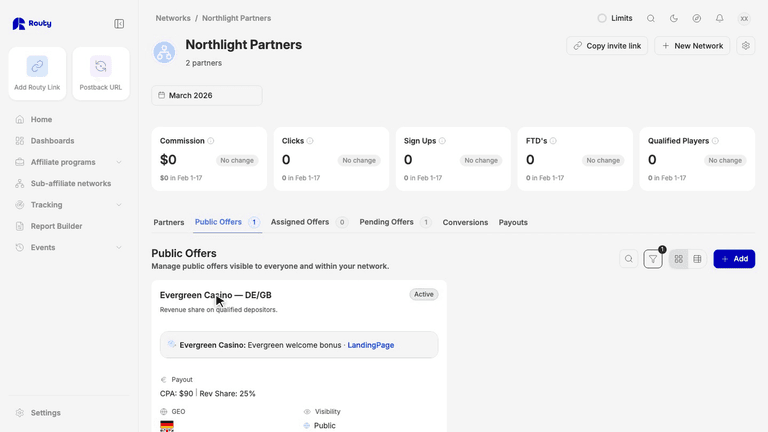Screen dimensions: 768x432
Task: Click Evergreen welcome bonus text
Action: pyautogui.click(x=294, y=345)
